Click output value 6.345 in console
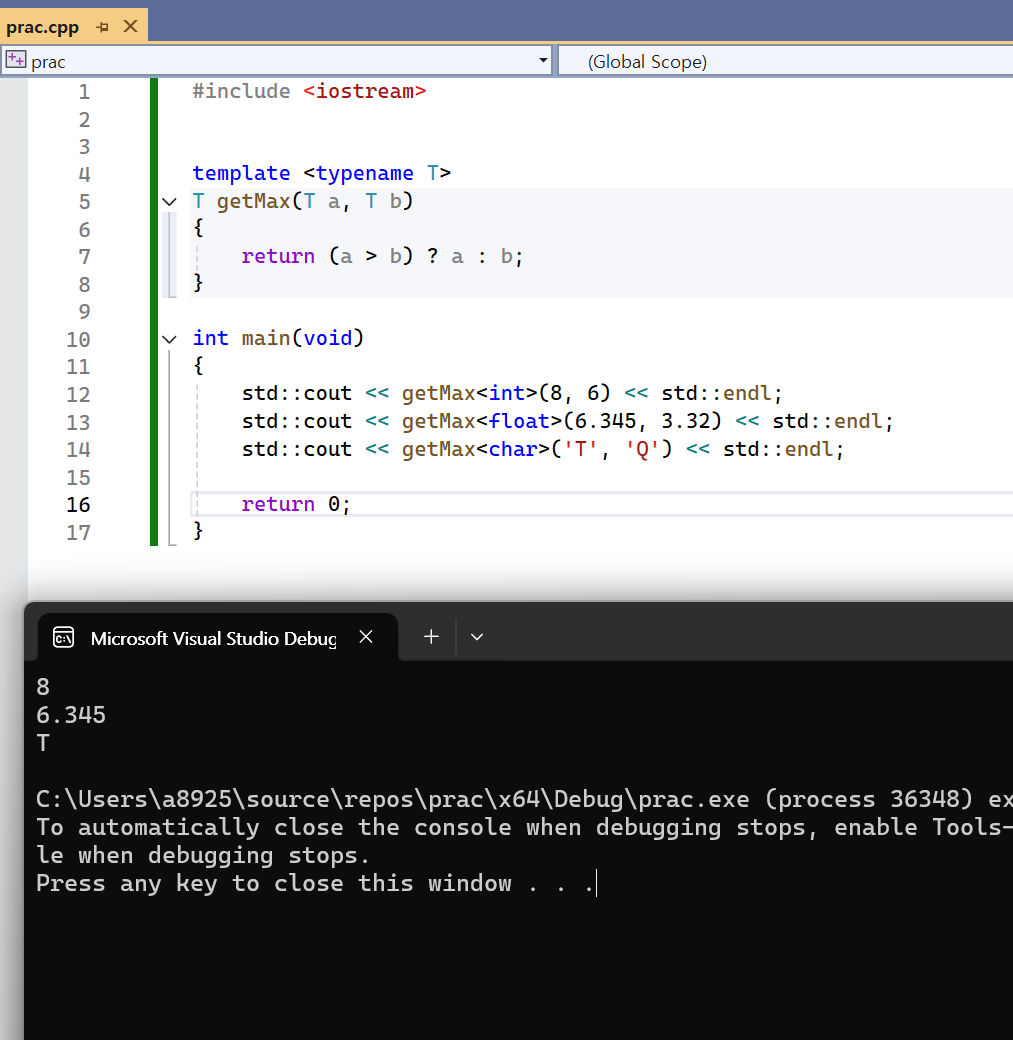 coord(71,715)
